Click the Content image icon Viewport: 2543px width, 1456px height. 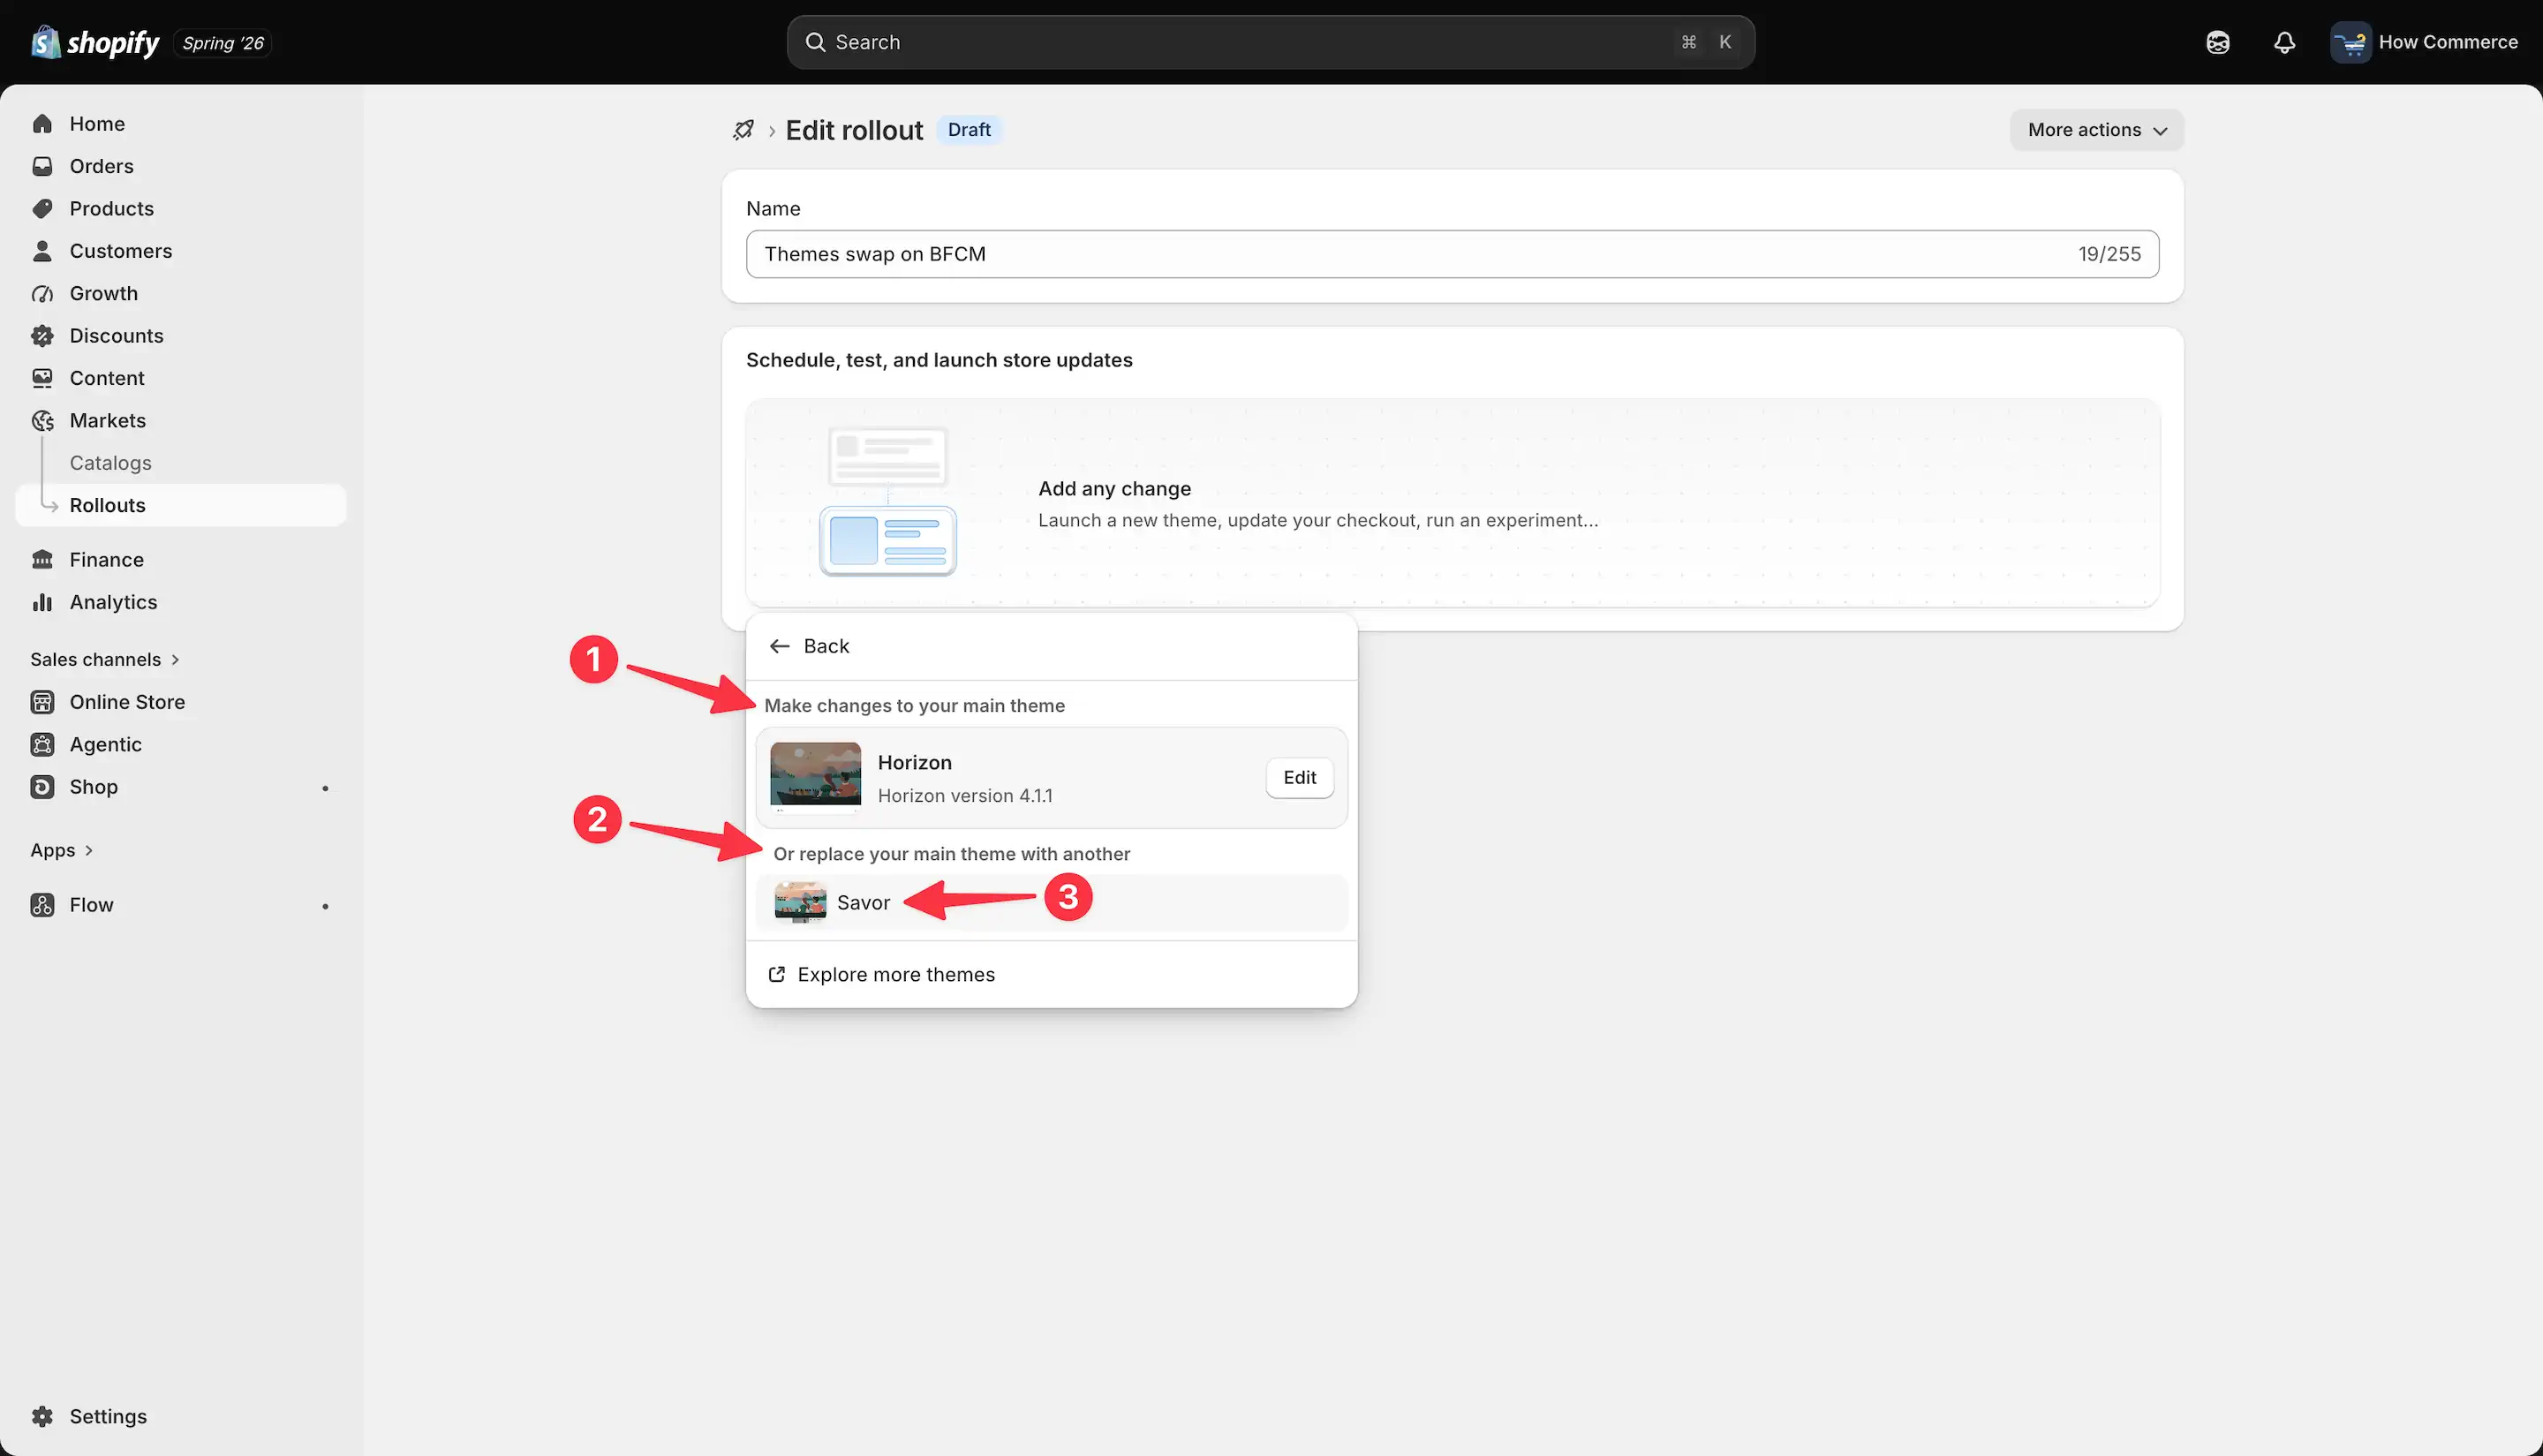pyautogui.click(x=42, y=378)
